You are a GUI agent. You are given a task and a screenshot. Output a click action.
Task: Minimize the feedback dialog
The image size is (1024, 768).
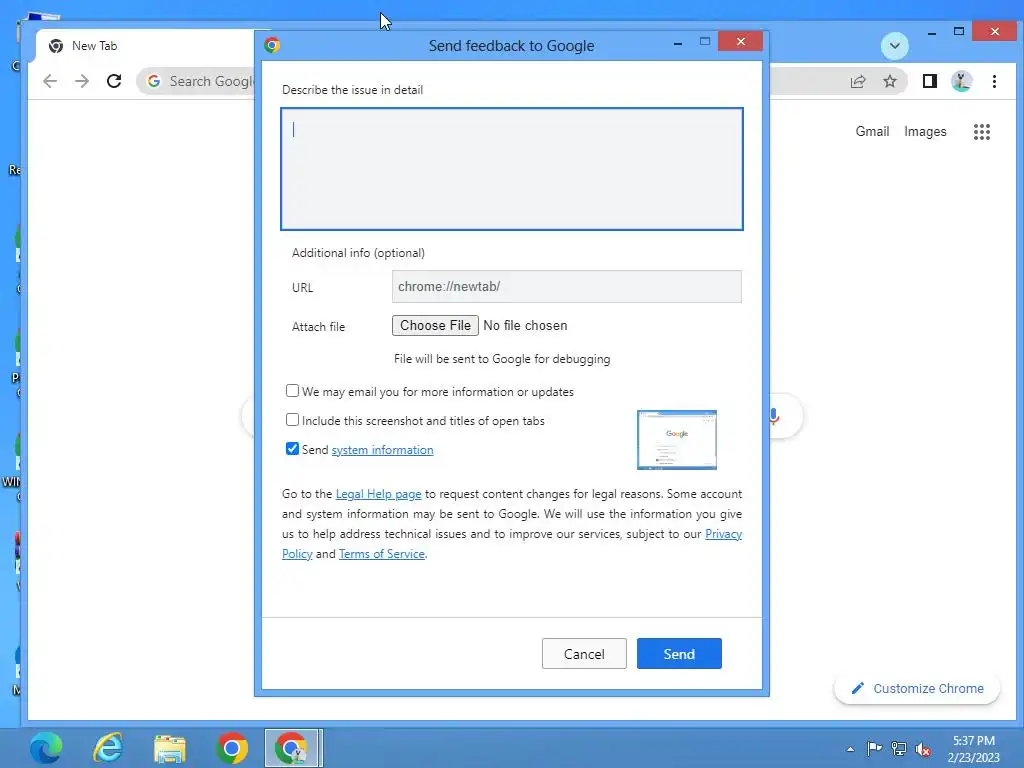pyautogui.click(x=678, y=43)
